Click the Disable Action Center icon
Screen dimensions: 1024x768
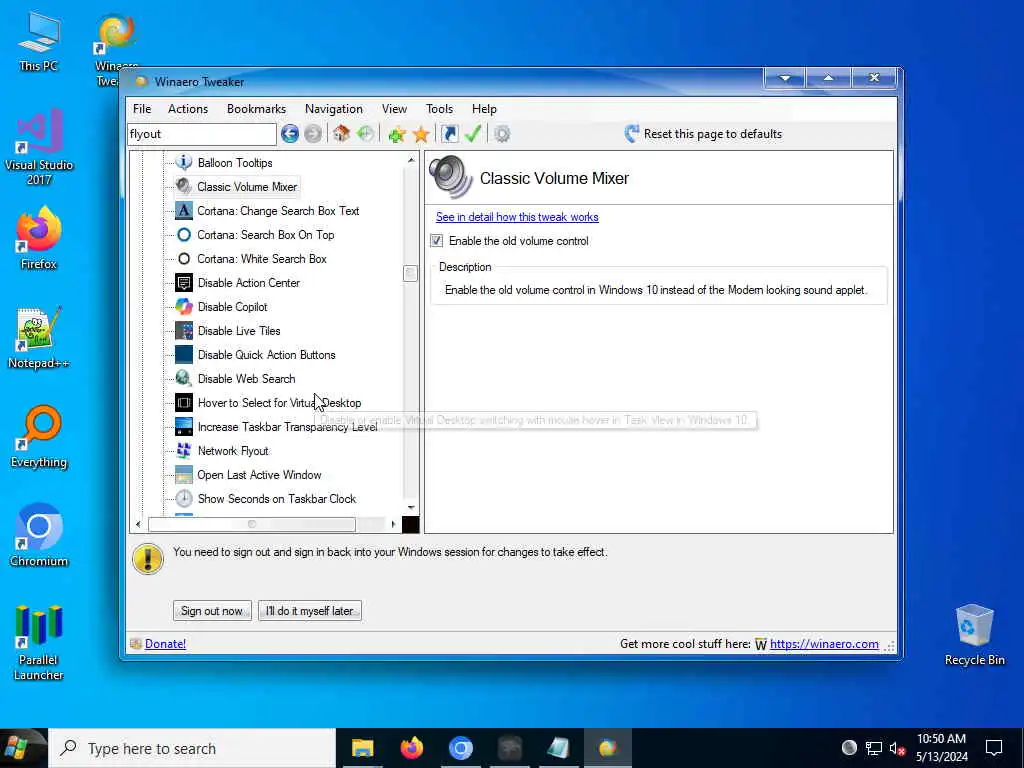point(184,283)
